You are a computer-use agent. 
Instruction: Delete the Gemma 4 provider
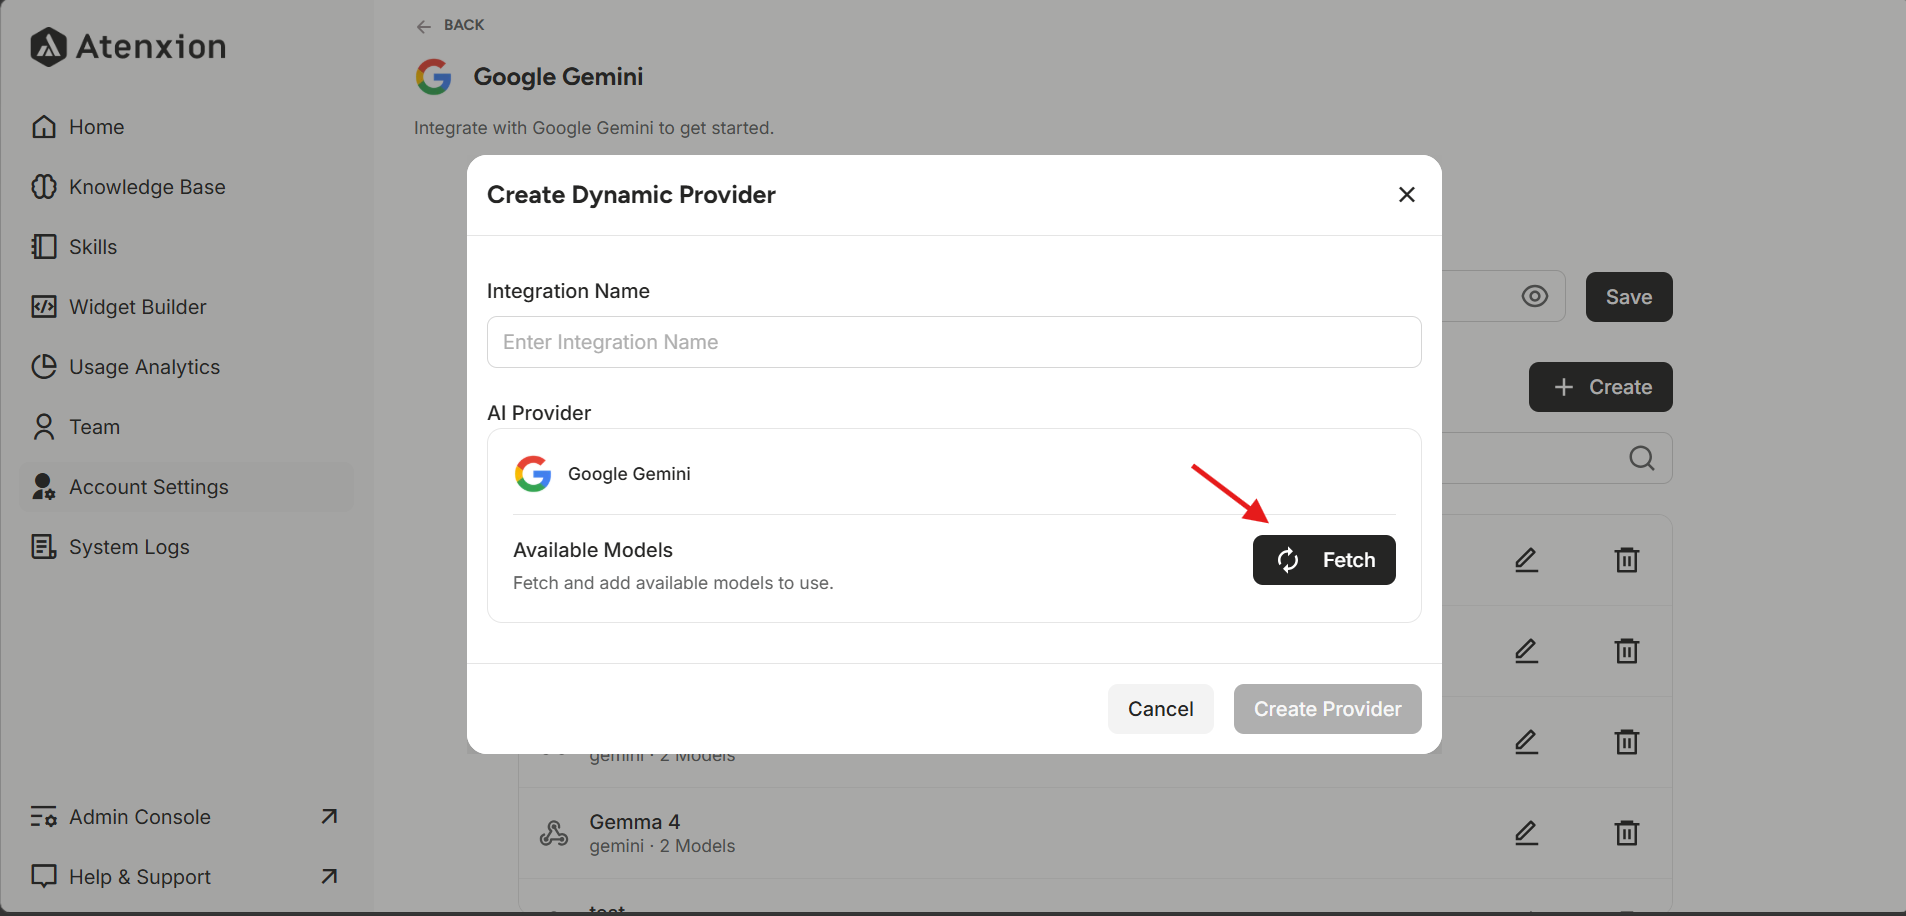point(1627,833)
